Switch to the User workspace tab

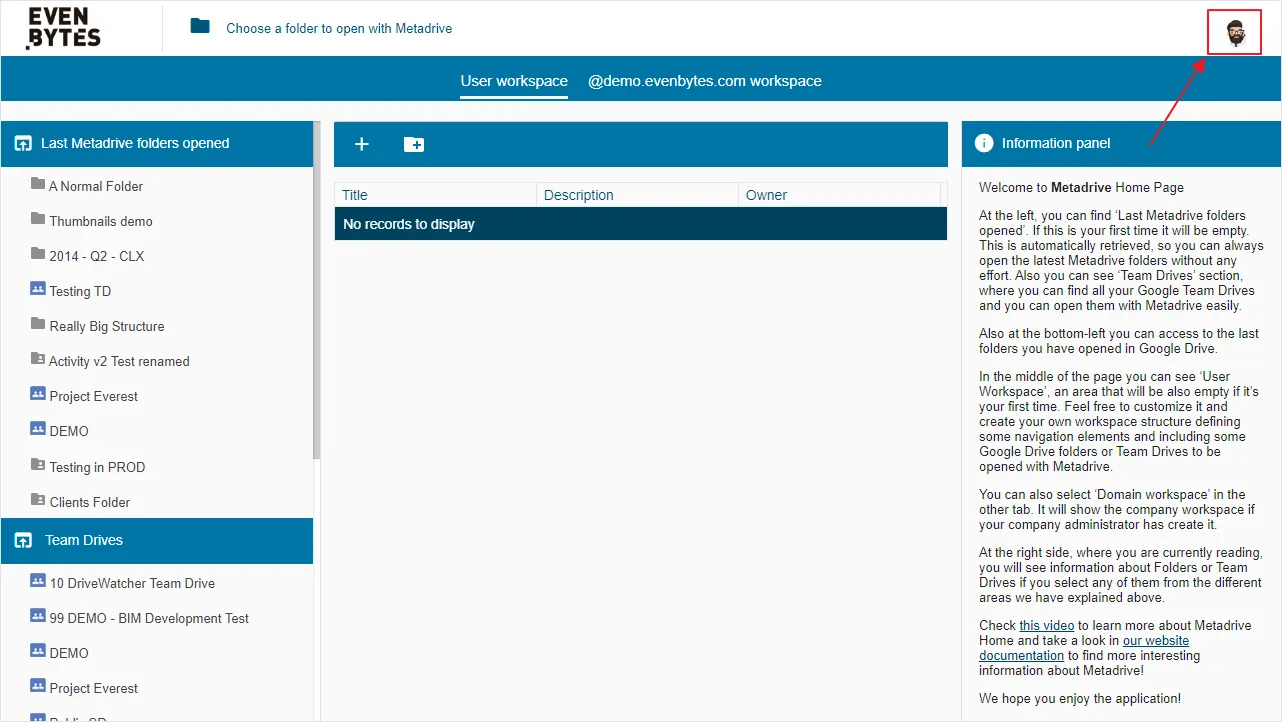(514, 81)
